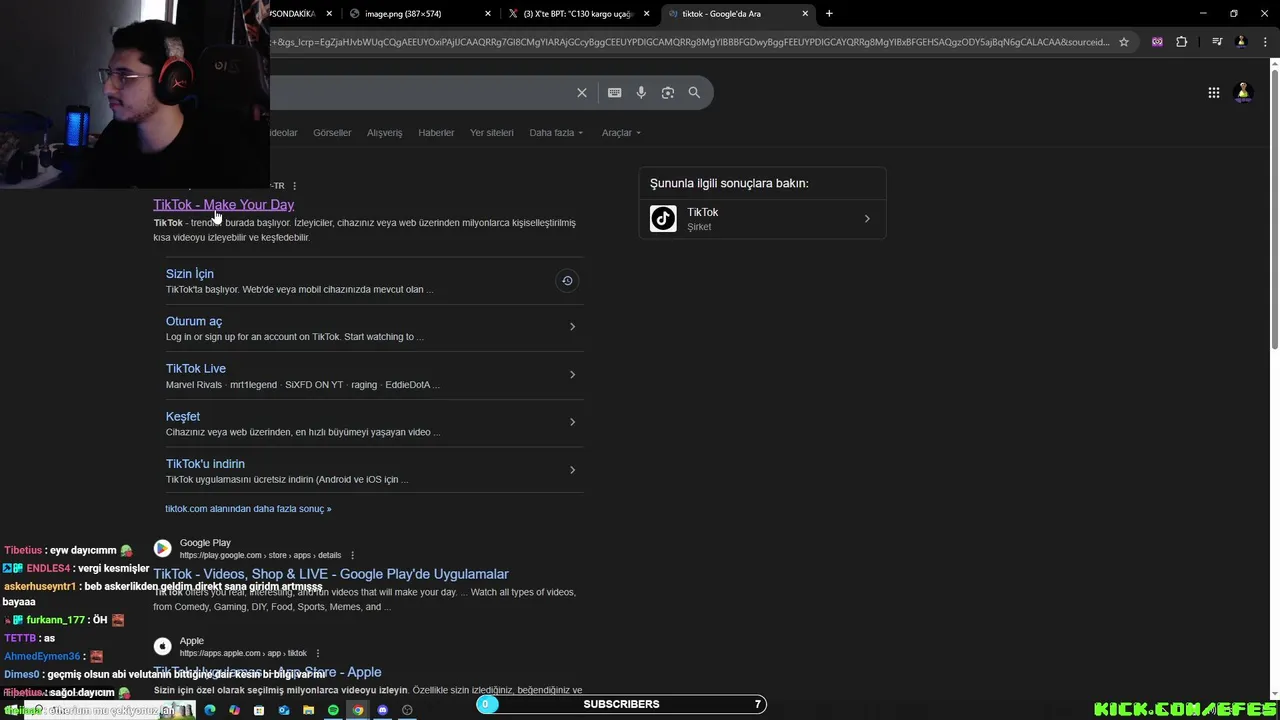The image size is (1280, 720).
Task: Start voice search with microphone icon
Action: (x=641, y=93)
